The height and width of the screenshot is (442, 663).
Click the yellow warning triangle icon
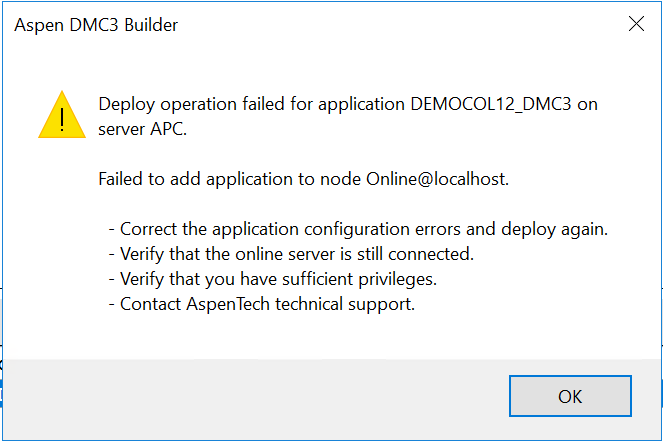[x=62, y=115]
